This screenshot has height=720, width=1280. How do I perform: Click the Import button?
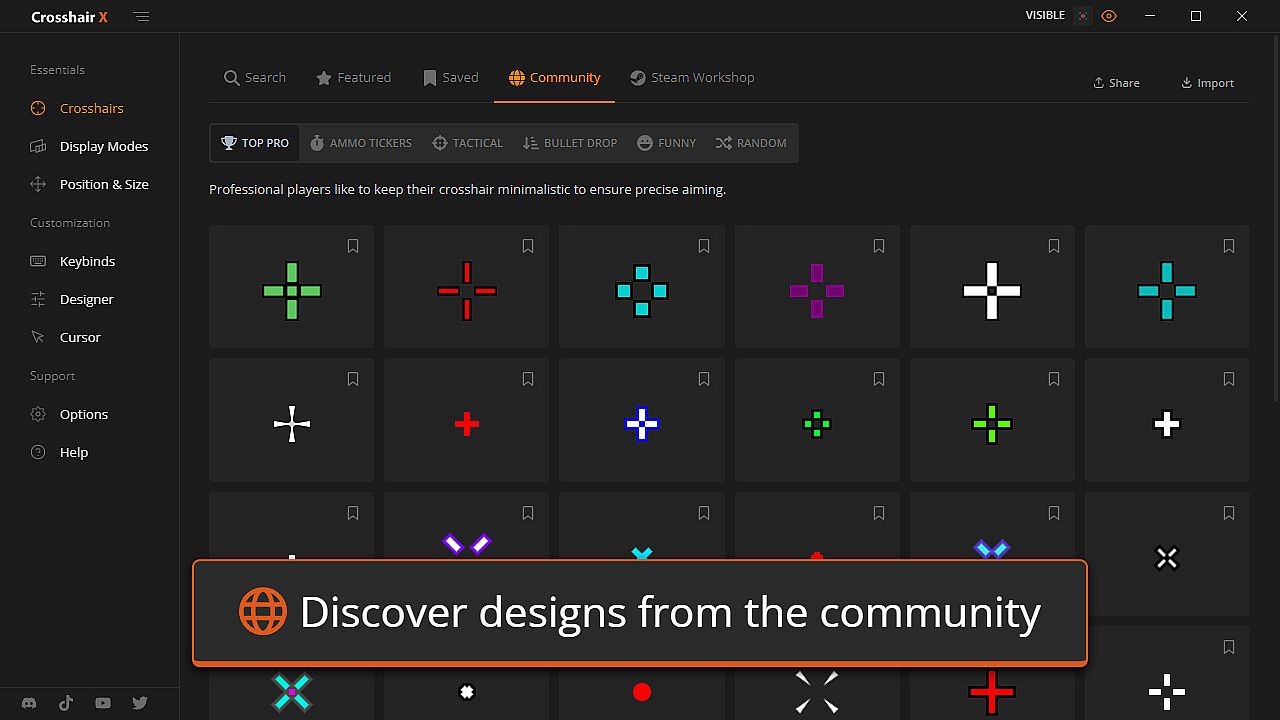(x=1207, y=83)
